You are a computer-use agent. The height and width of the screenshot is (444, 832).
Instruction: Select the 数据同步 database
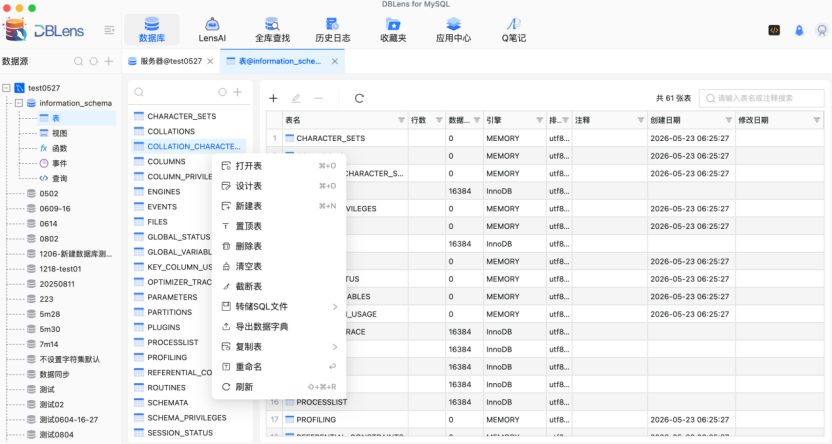click(54, 375)
